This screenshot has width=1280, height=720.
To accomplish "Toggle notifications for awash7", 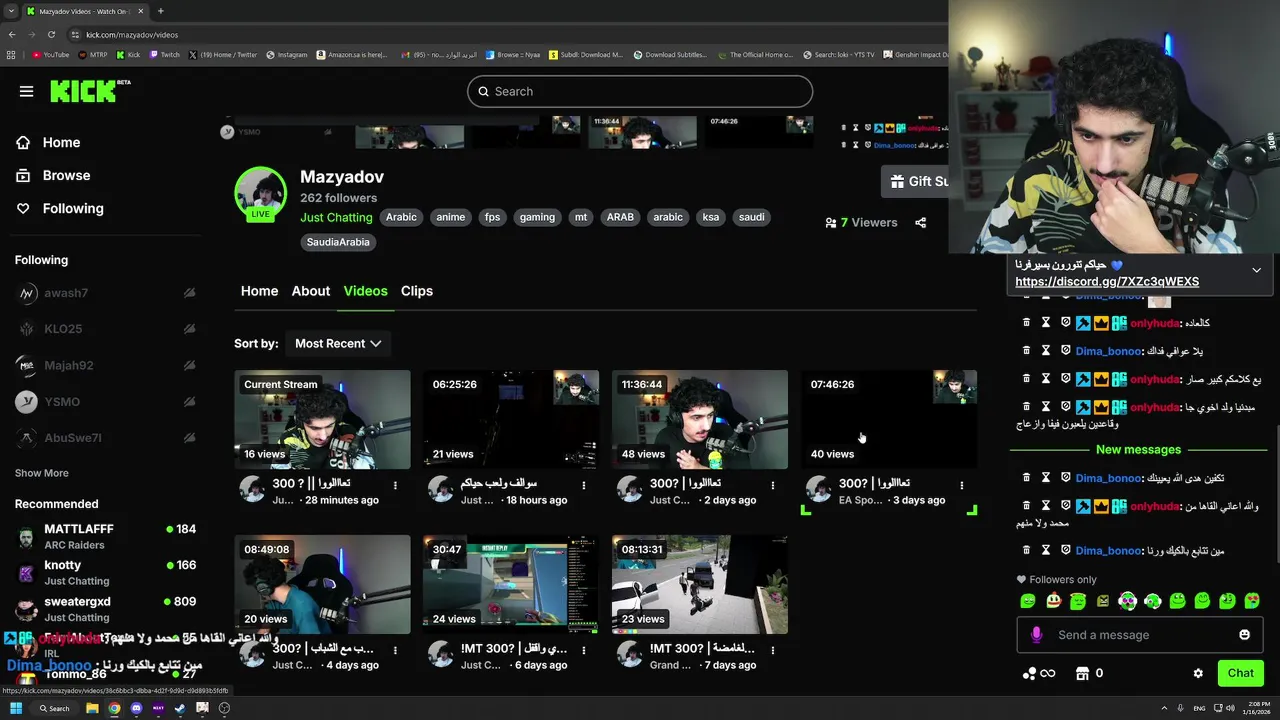I will pos(189,293).
